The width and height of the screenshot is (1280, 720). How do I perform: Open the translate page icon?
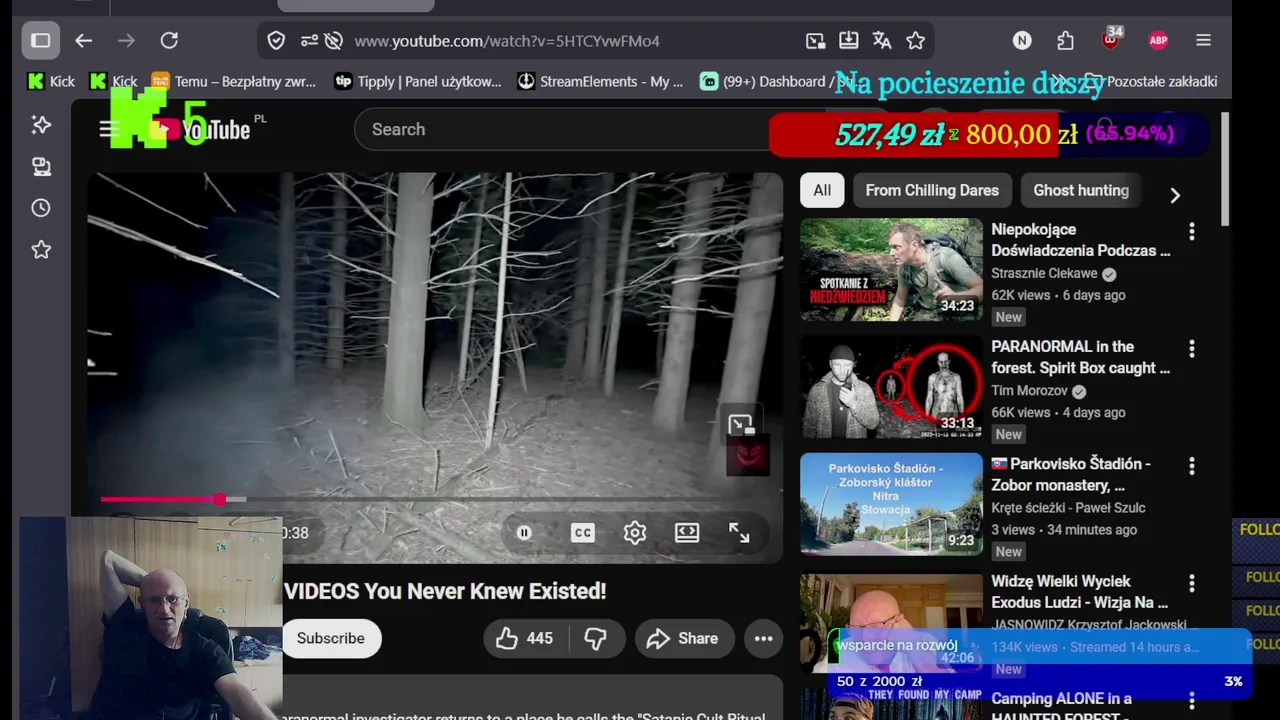click(881, 41)
